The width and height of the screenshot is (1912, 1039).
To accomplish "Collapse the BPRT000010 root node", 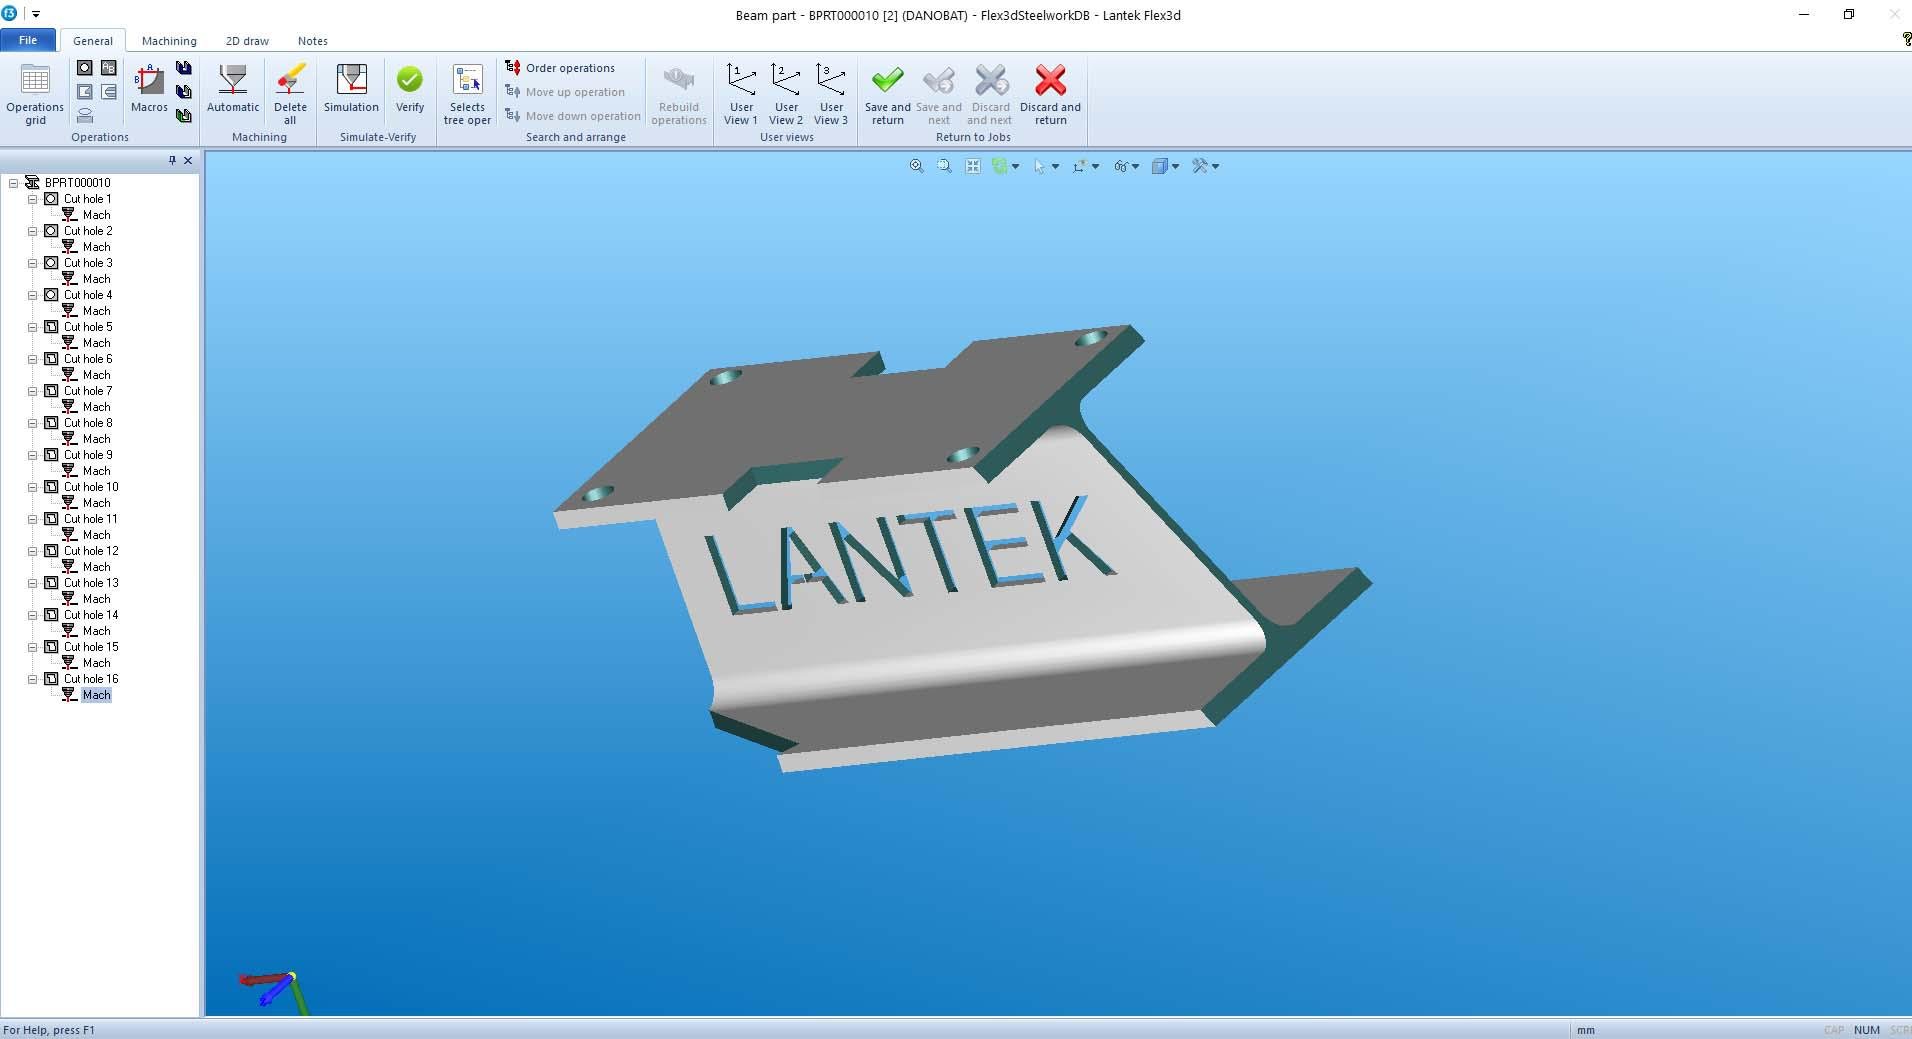I will click(x=14, y=183).
